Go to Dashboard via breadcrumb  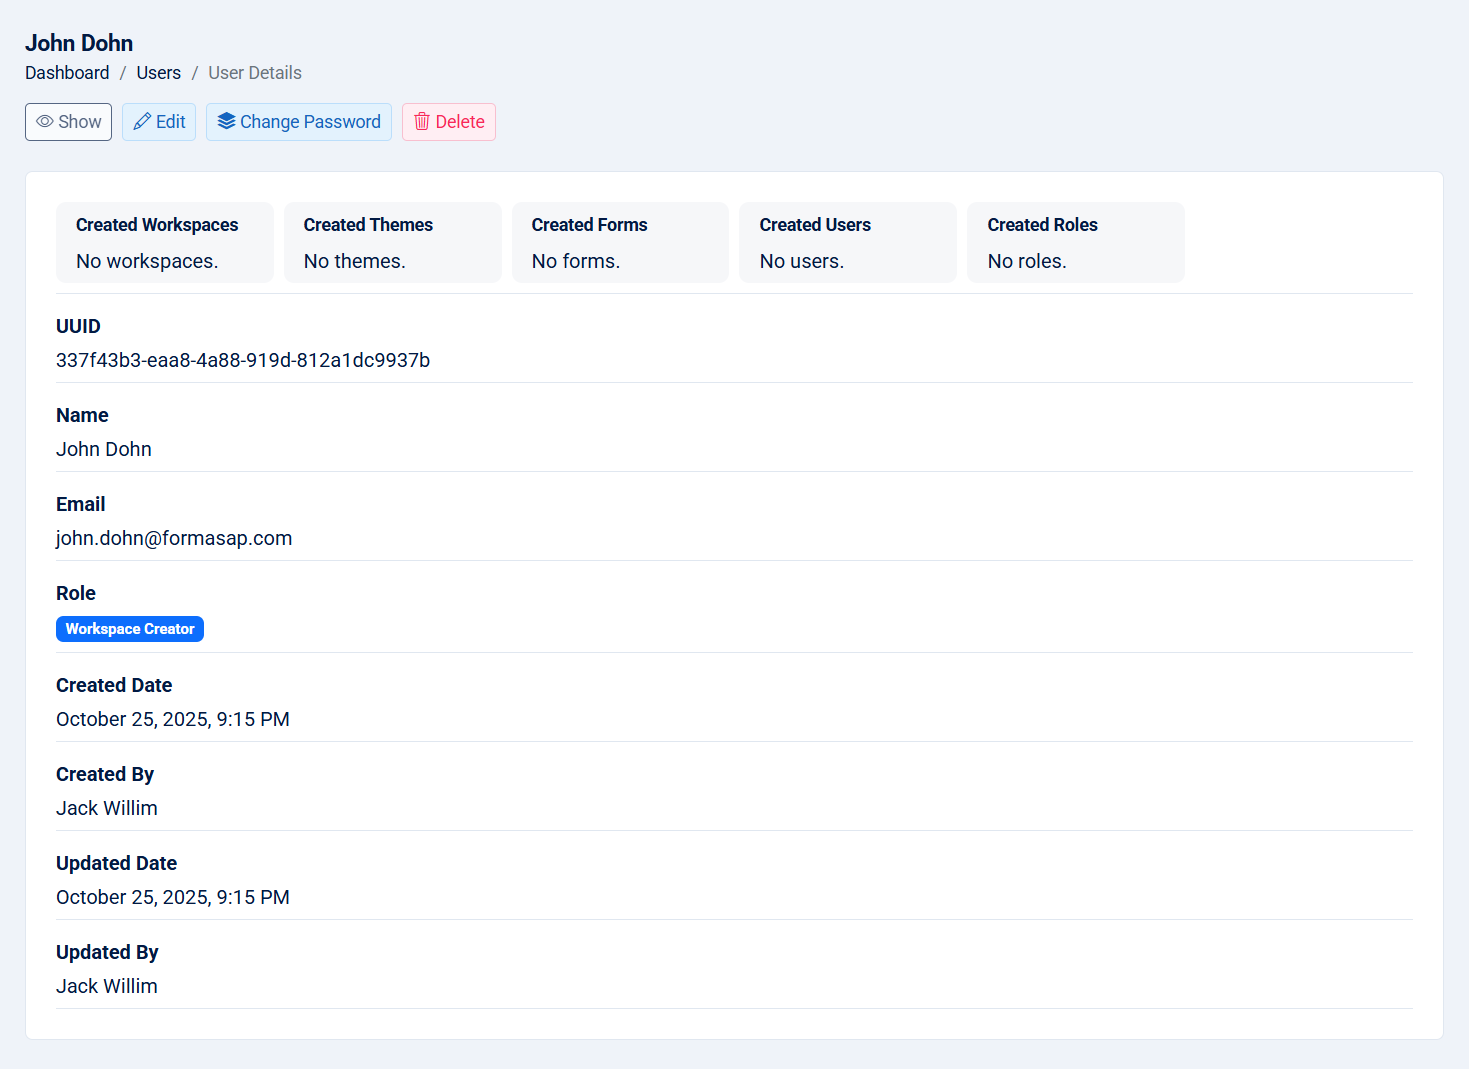click(x=67, y=73)
